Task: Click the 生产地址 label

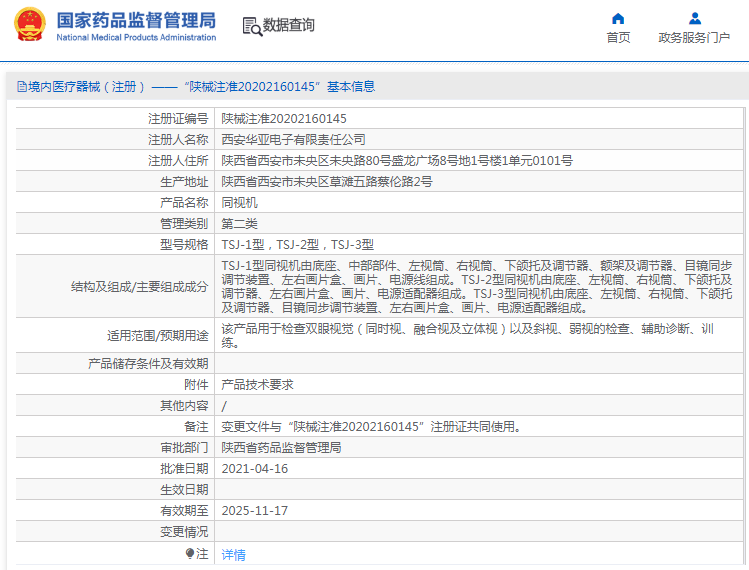Action: click(x=184, y=182)
